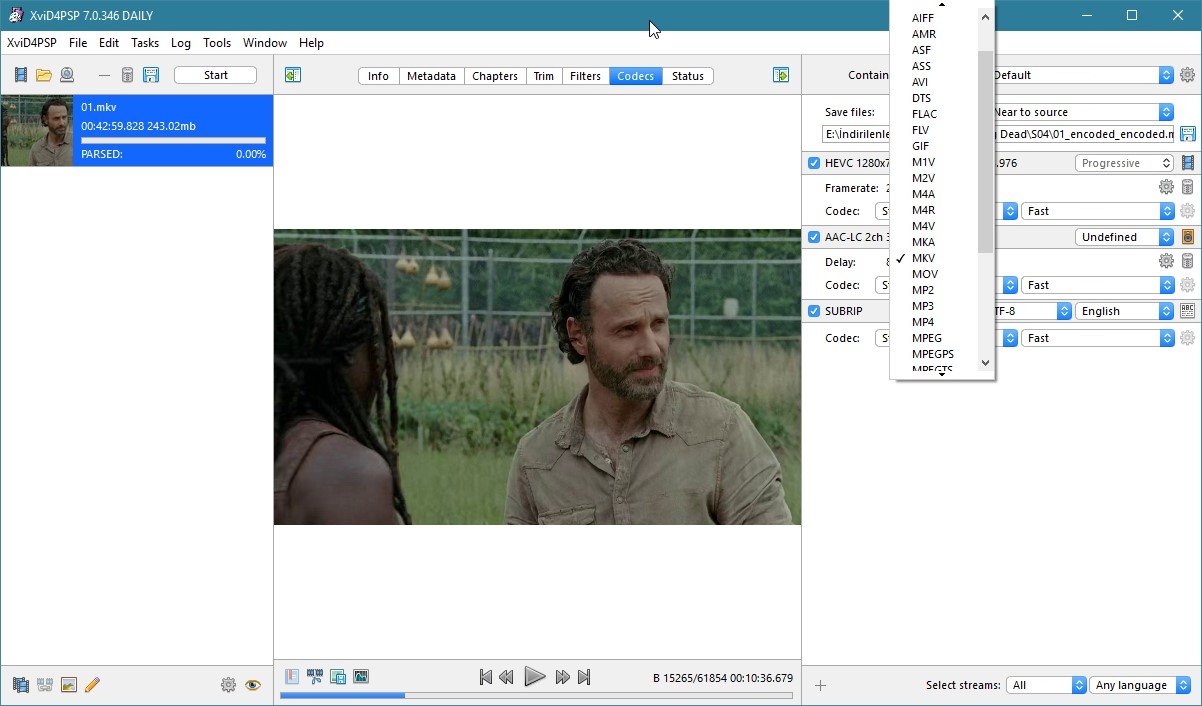Image resolution: width=1202 pixels, height=706 pixels.
Task: Click the Trim tab button
Action: tap(544, 76)
